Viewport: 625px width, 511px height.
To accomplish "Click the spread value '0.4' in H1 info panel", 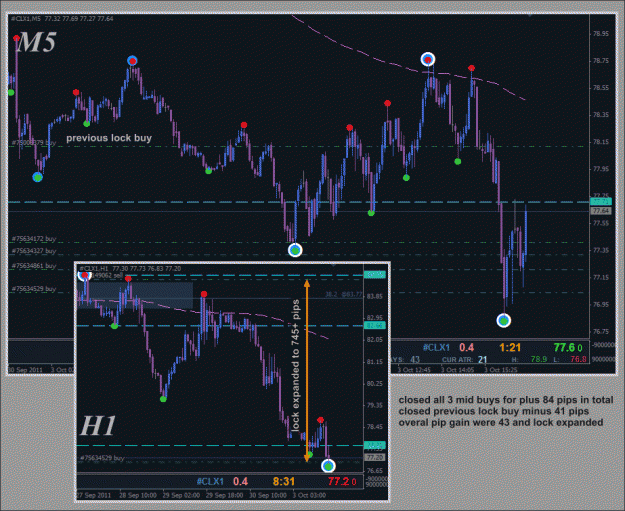I will [x=240, y=482].
